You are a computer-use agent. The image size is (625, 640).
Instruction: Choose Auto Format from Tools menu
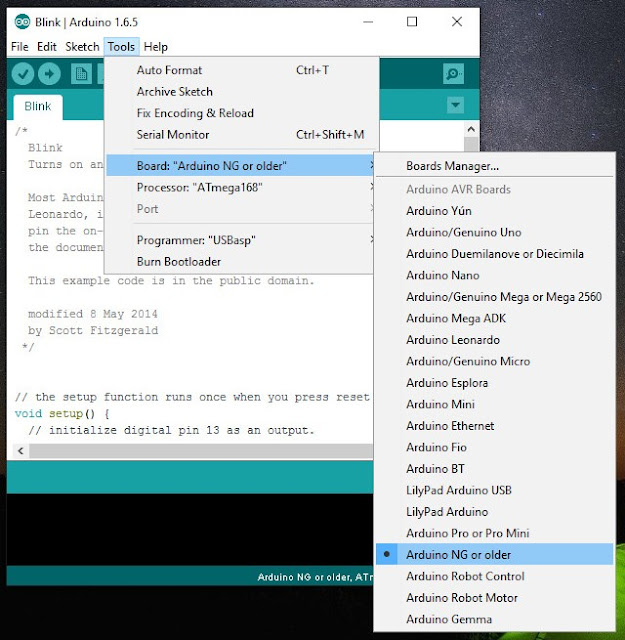(241, 70)
